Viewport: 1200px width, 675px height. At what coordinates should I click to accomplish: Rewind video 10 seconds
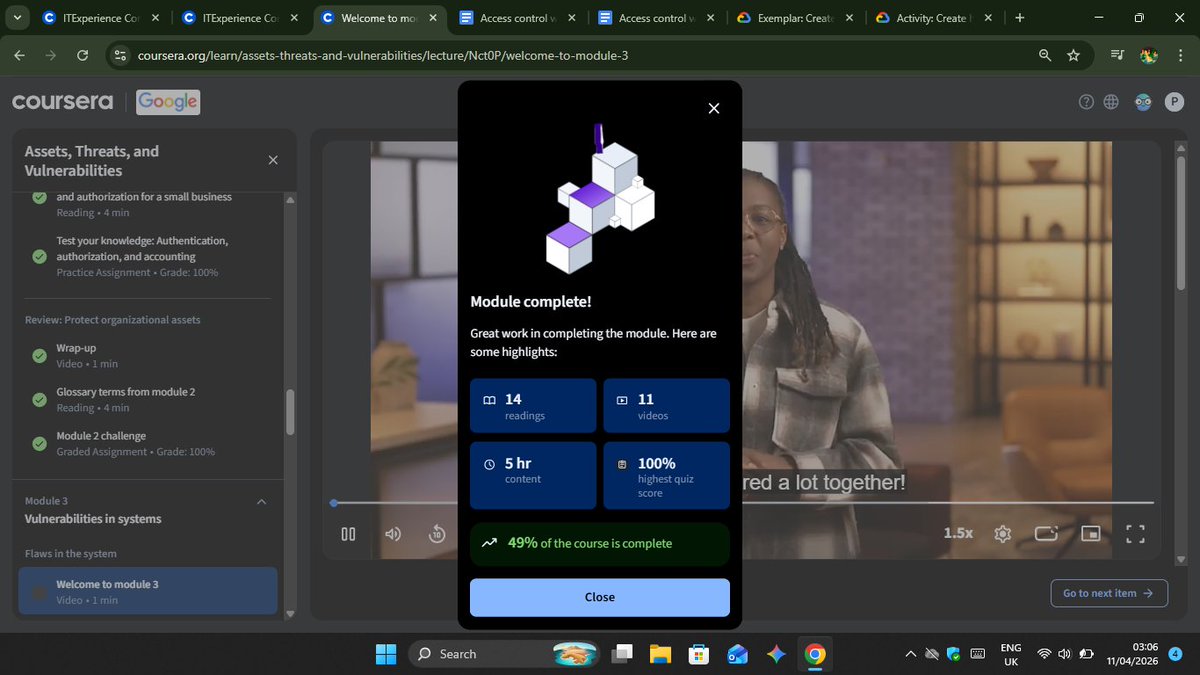pos(437,534)
